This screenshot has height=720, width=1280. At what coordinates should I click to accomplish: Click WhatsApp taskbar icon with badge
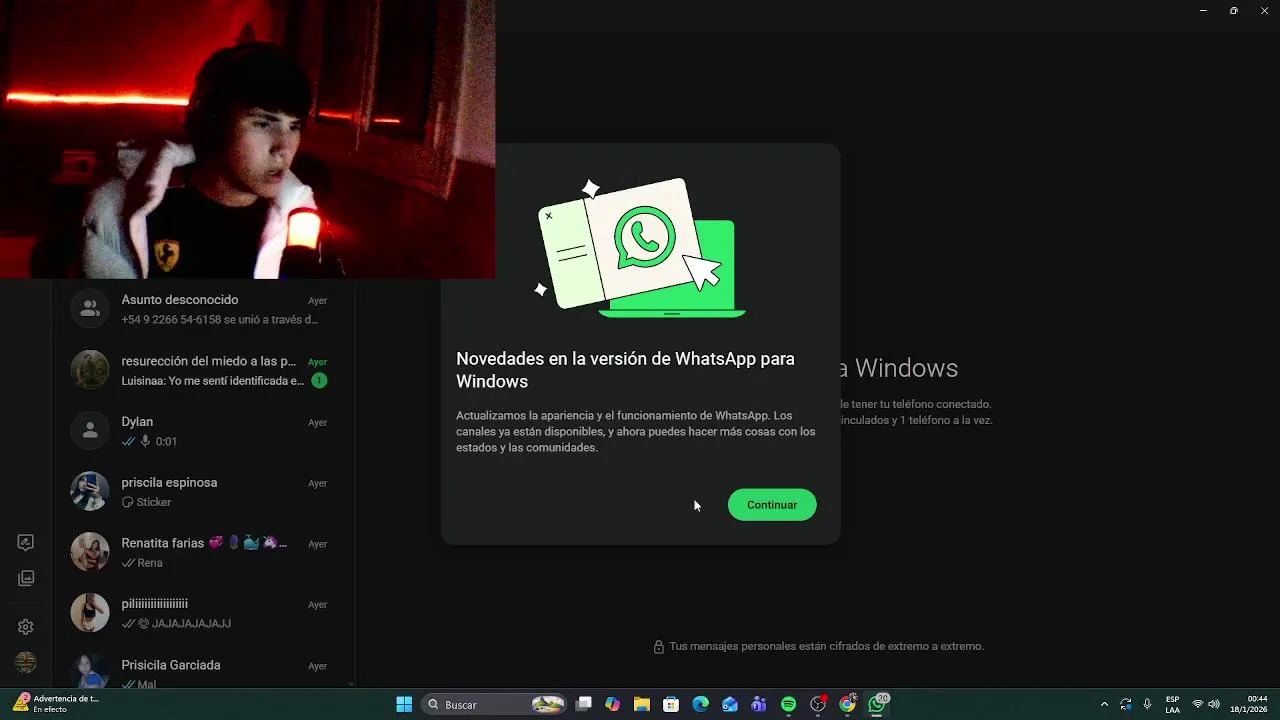pos(877,705)
